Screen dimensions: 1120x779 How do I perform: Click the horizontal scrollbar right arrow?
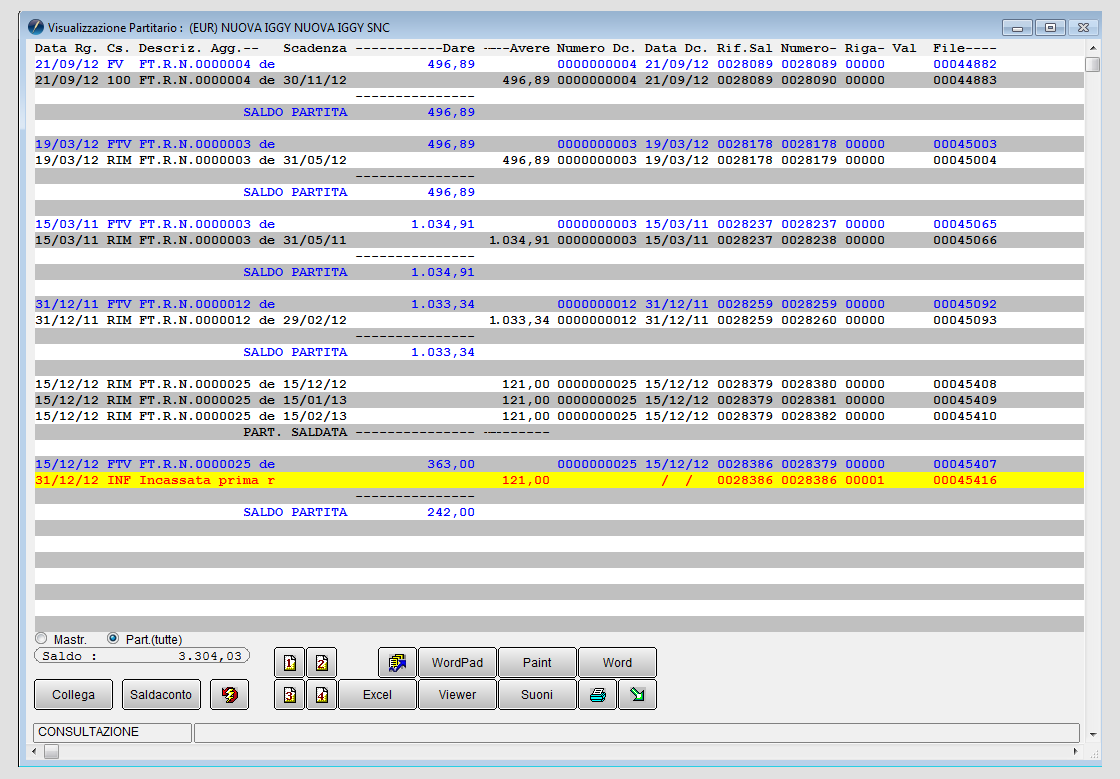click(x=1076, y=751)
